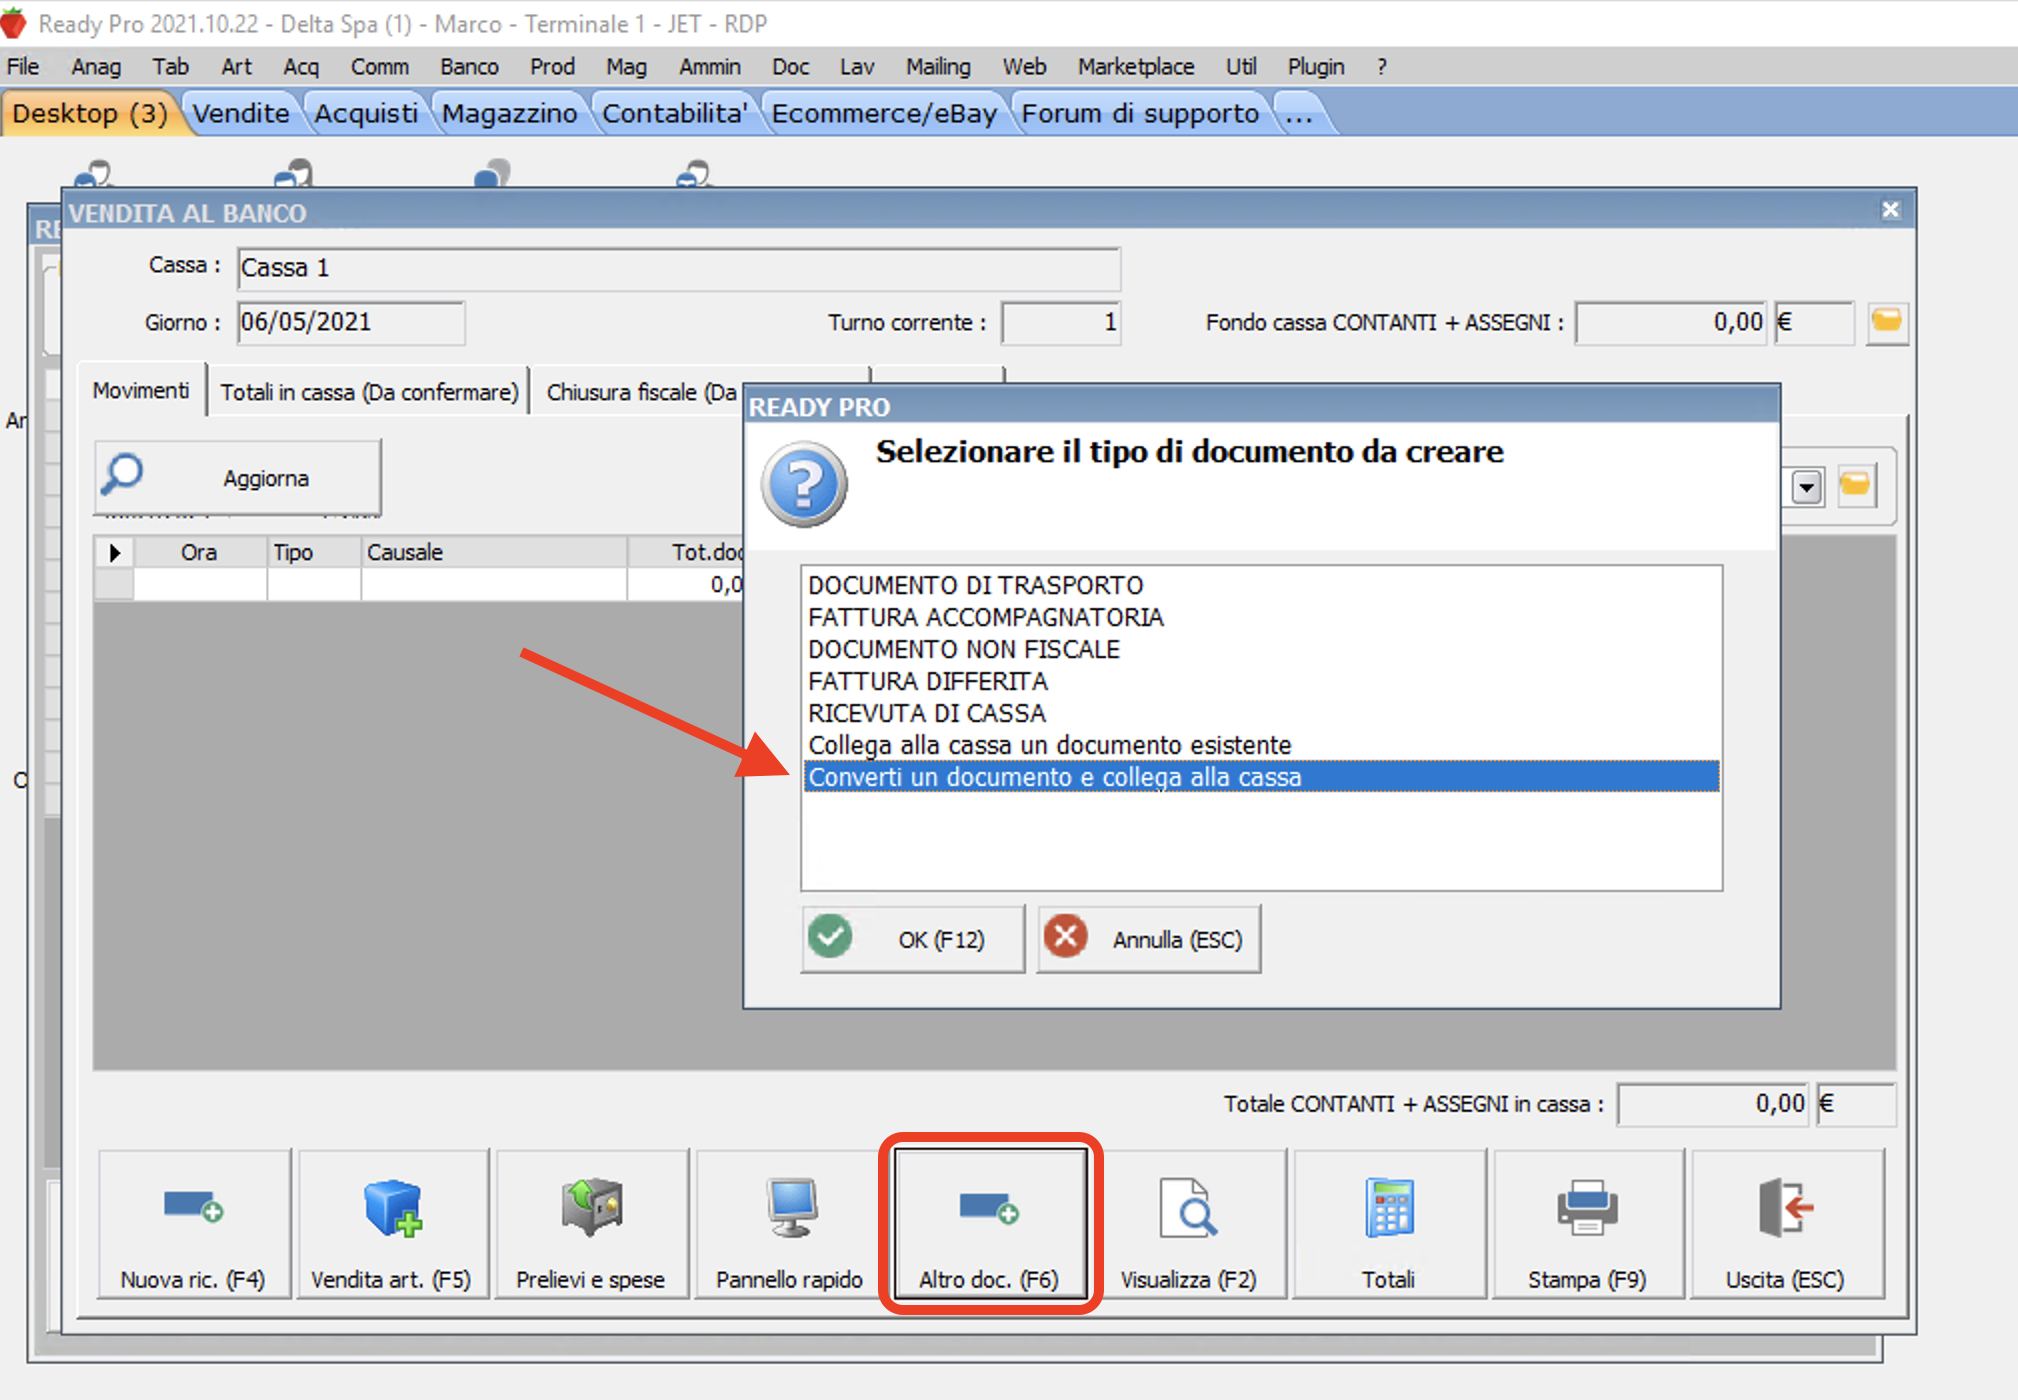Open the Vendite tab
2018x1400 pixels.
click(241, 113)
